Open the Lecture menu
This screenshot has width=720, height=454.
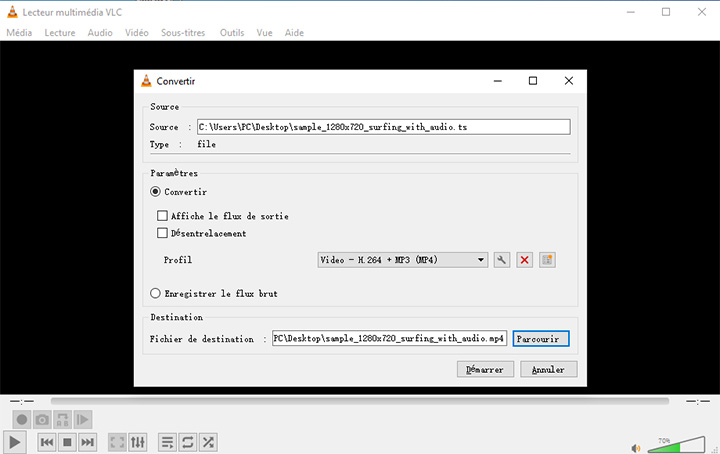60,33
